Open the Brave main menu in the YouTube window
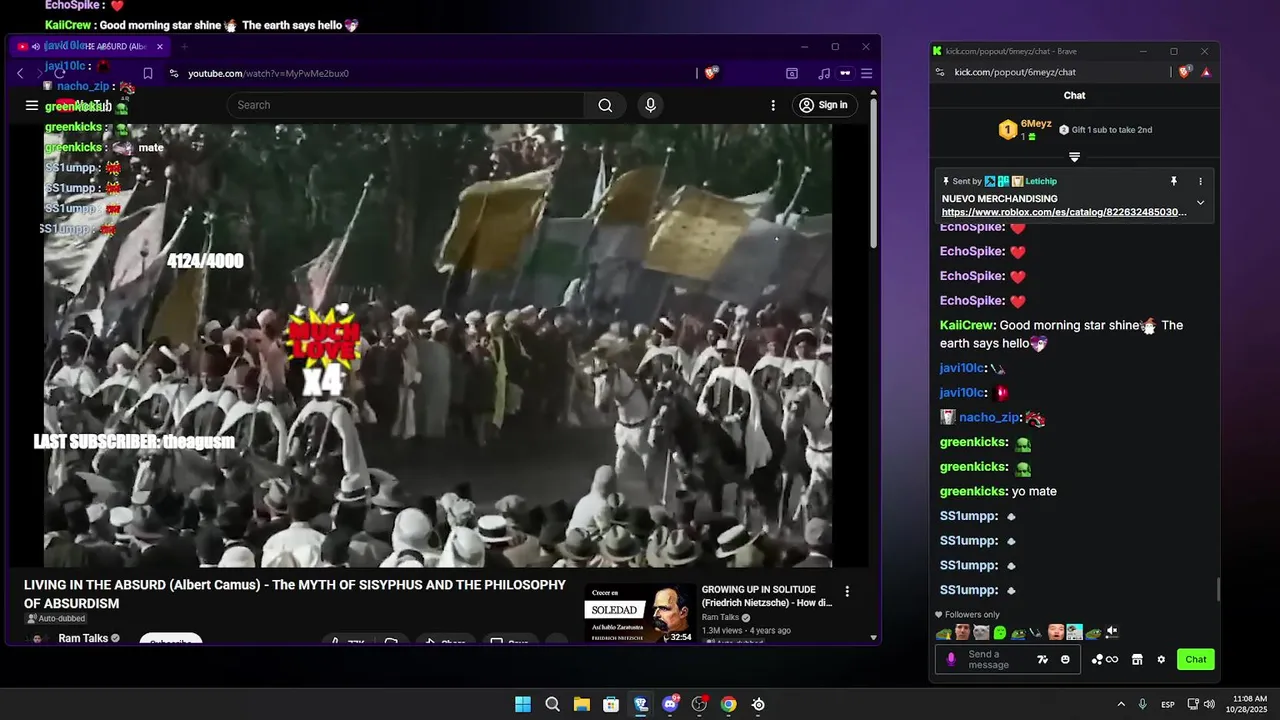 pos(867,73)
